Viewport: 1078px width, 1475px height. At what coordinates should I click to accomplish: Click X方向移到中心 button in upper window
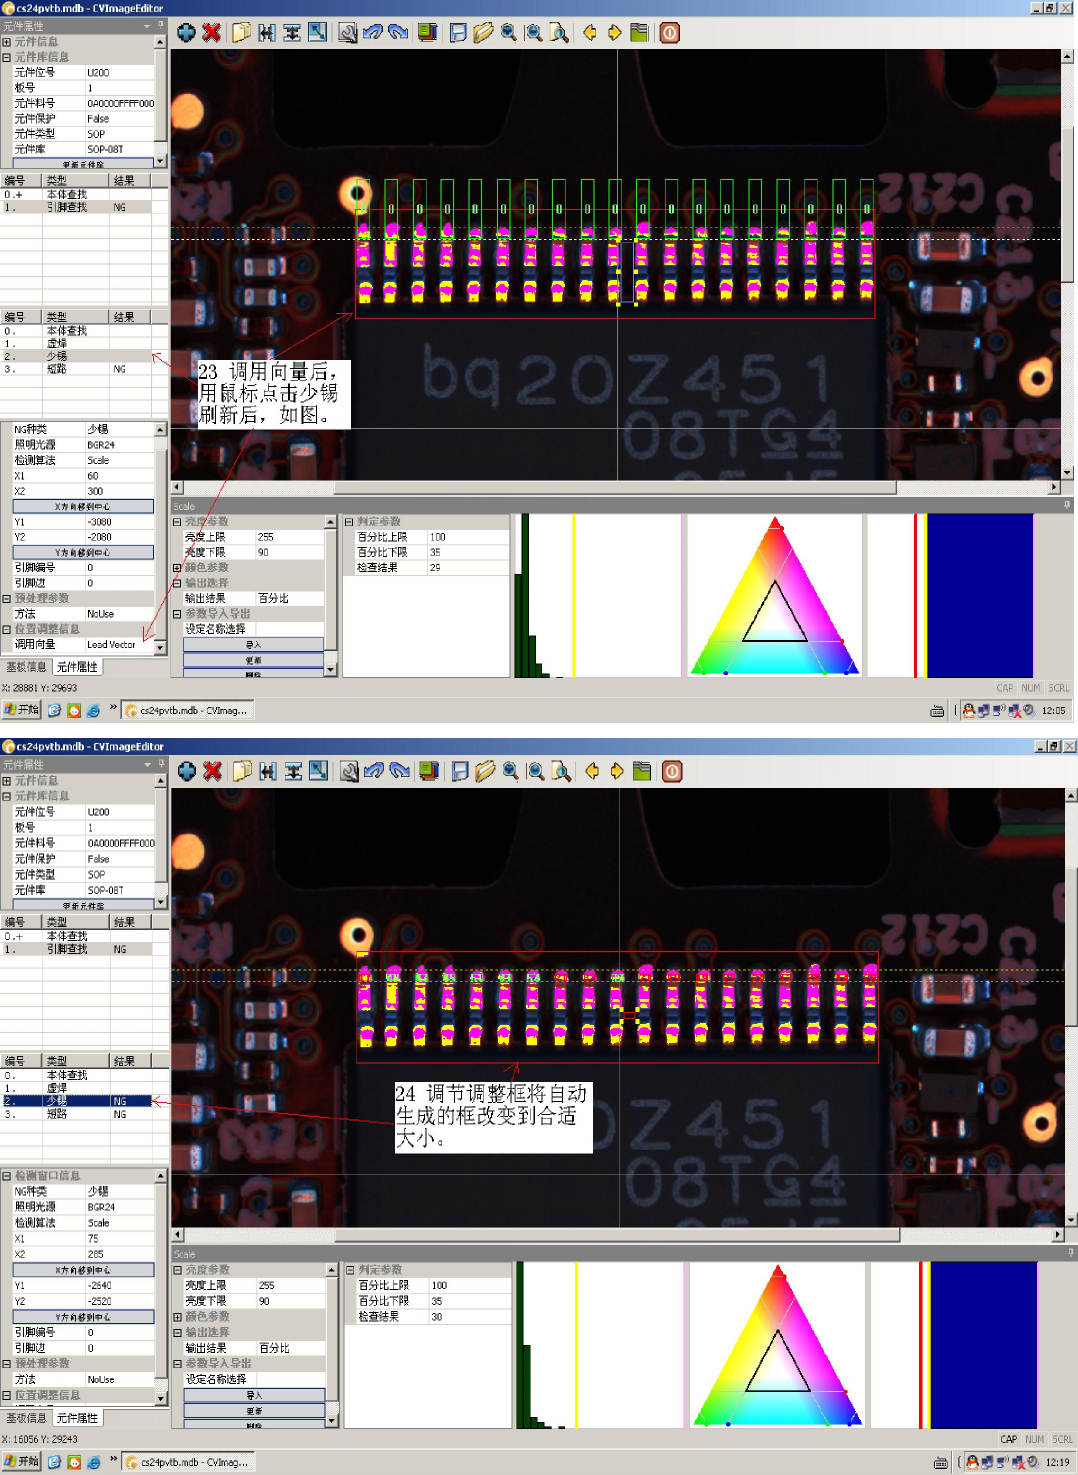pos(83,506)
